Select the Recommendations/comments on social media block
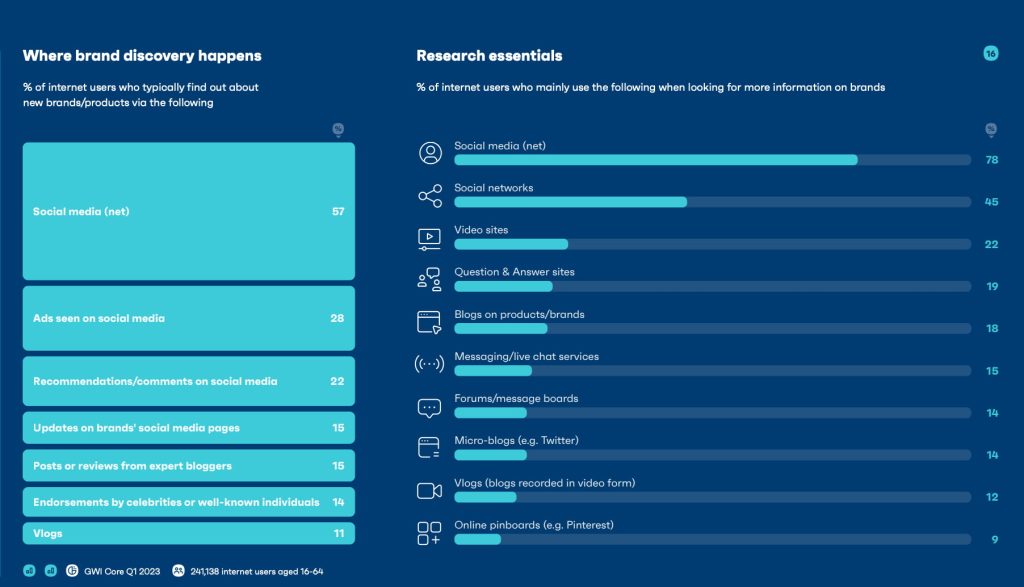Screen dimensions: 1024x587 tap(189, 381)
